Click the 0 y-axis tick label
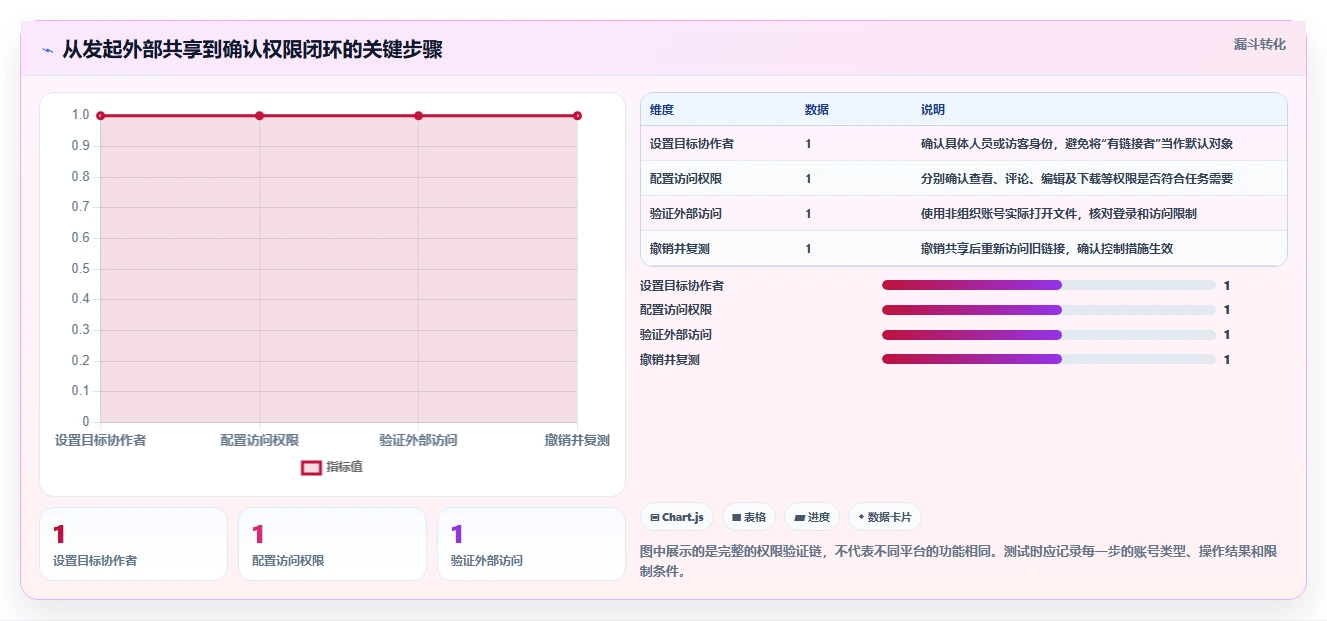 (86, 421)
